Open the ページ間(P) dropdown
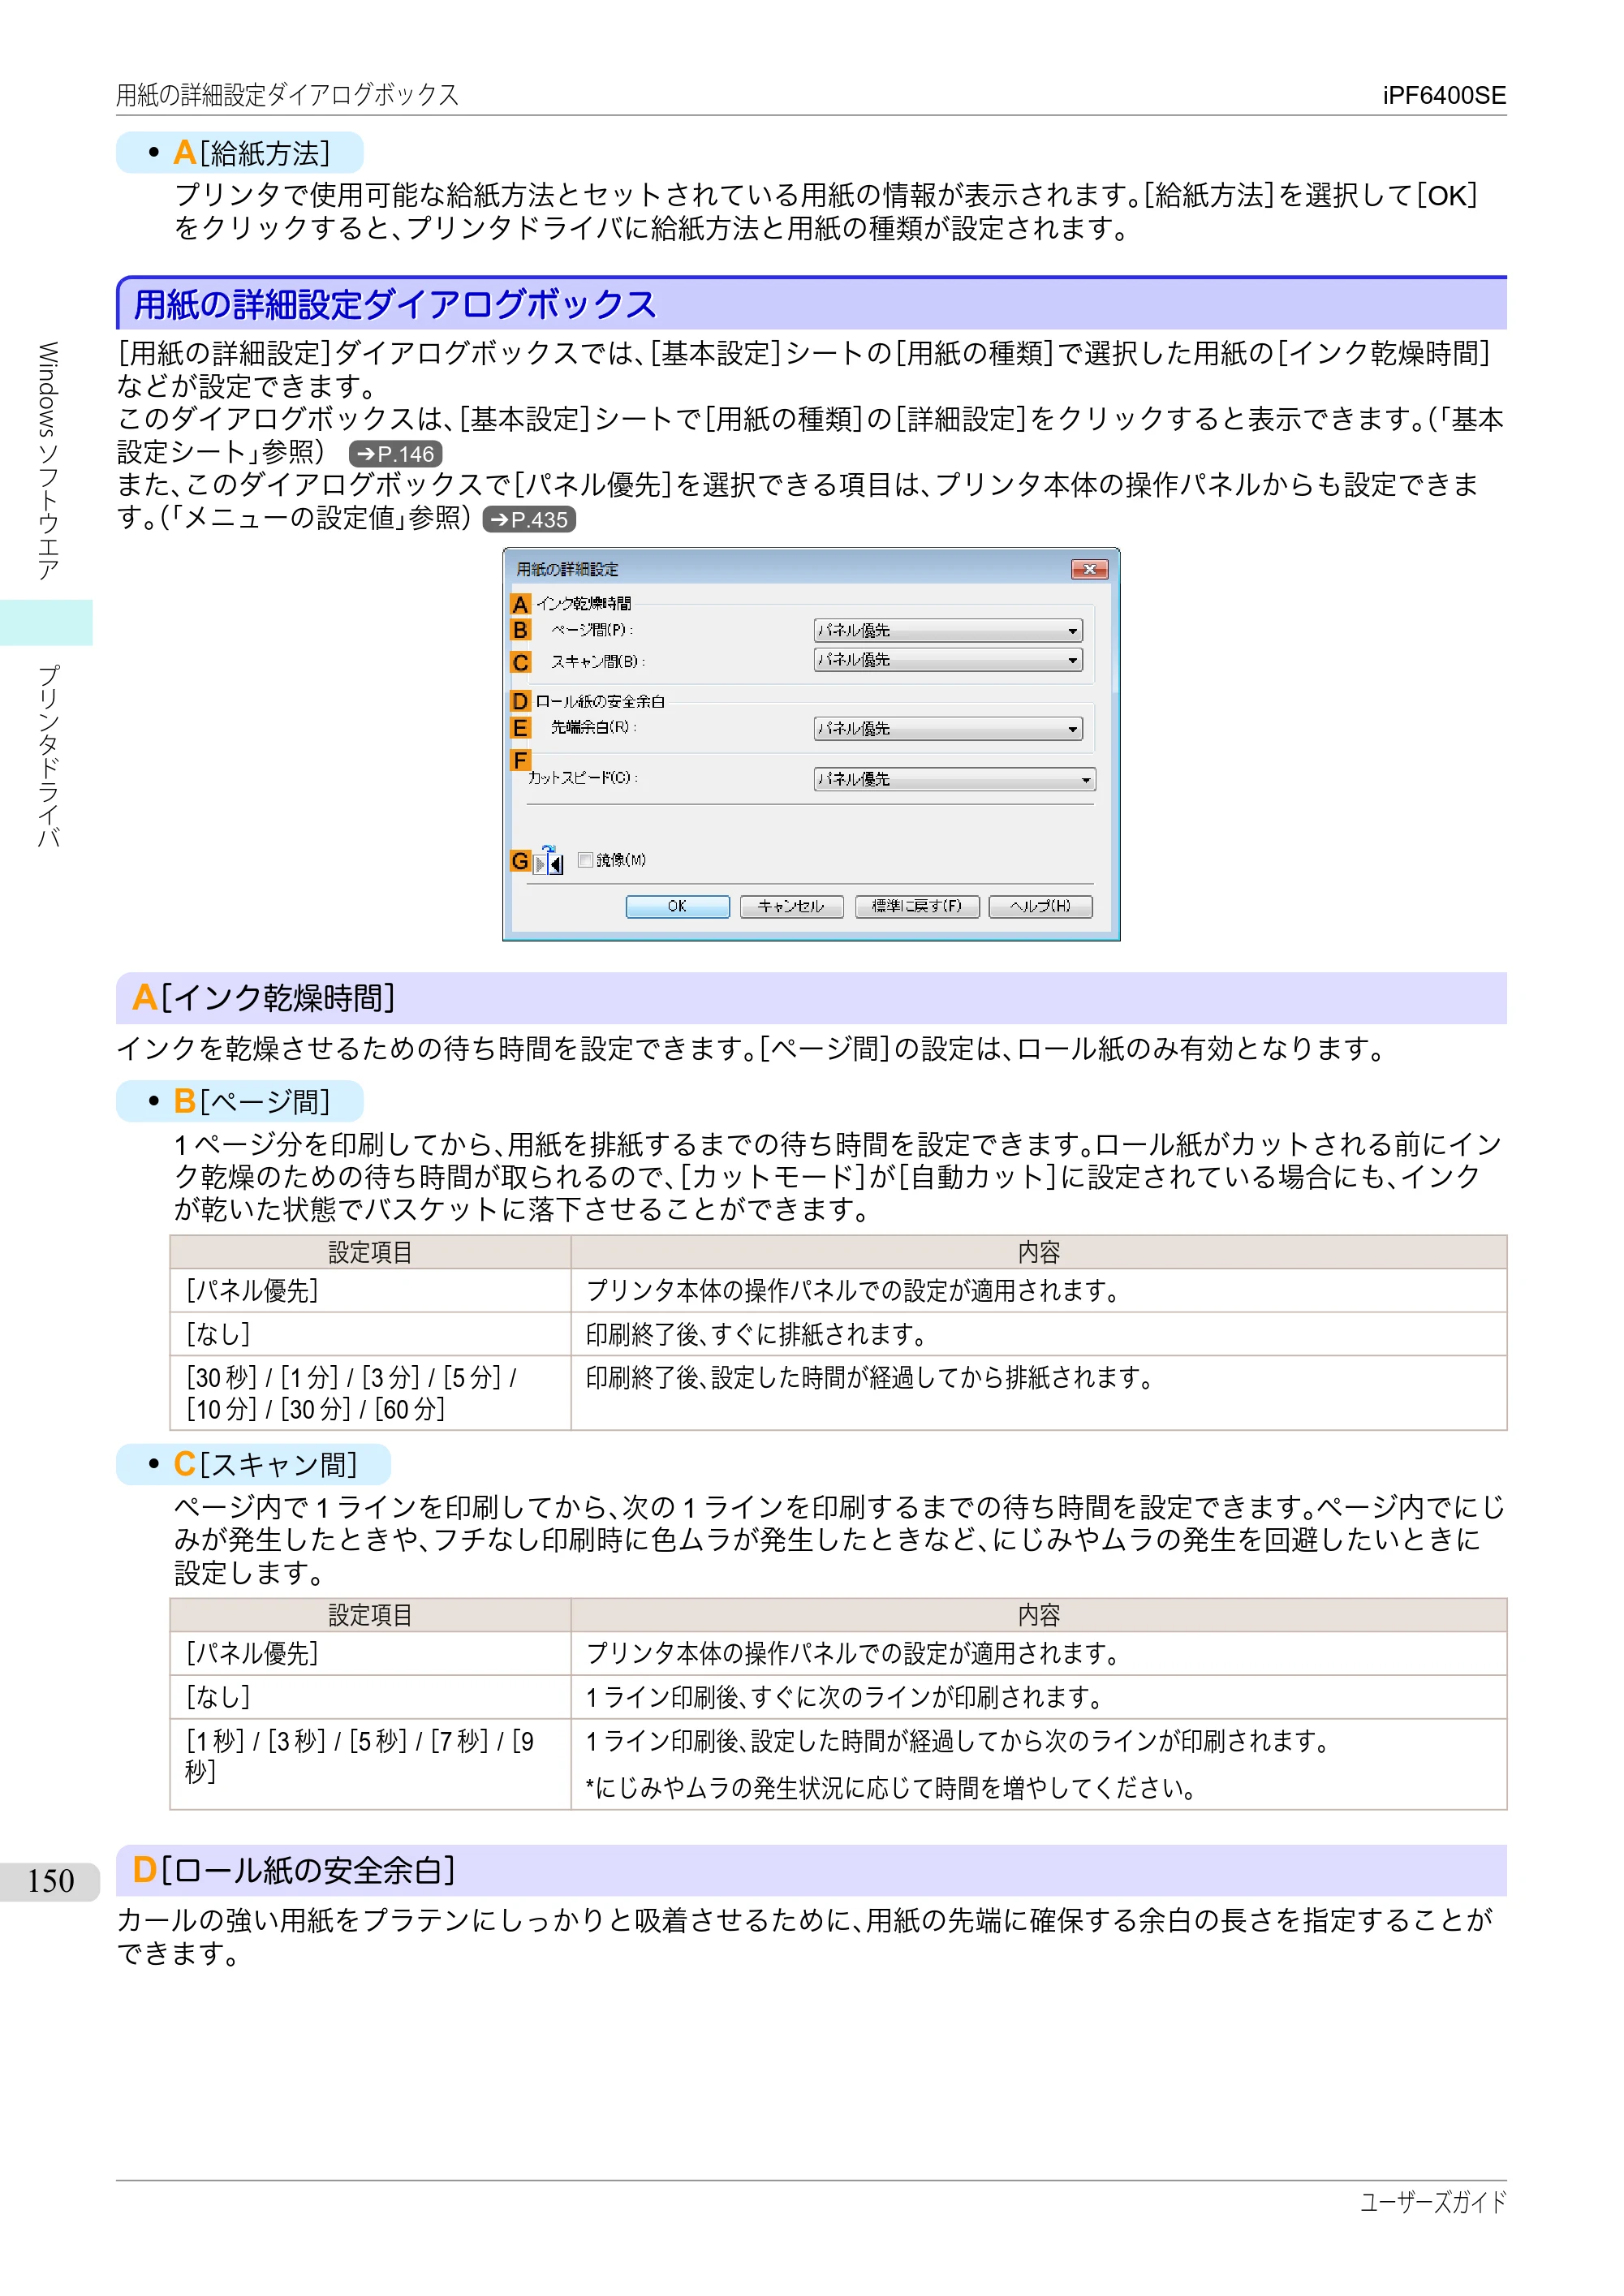 coord(948,630)
